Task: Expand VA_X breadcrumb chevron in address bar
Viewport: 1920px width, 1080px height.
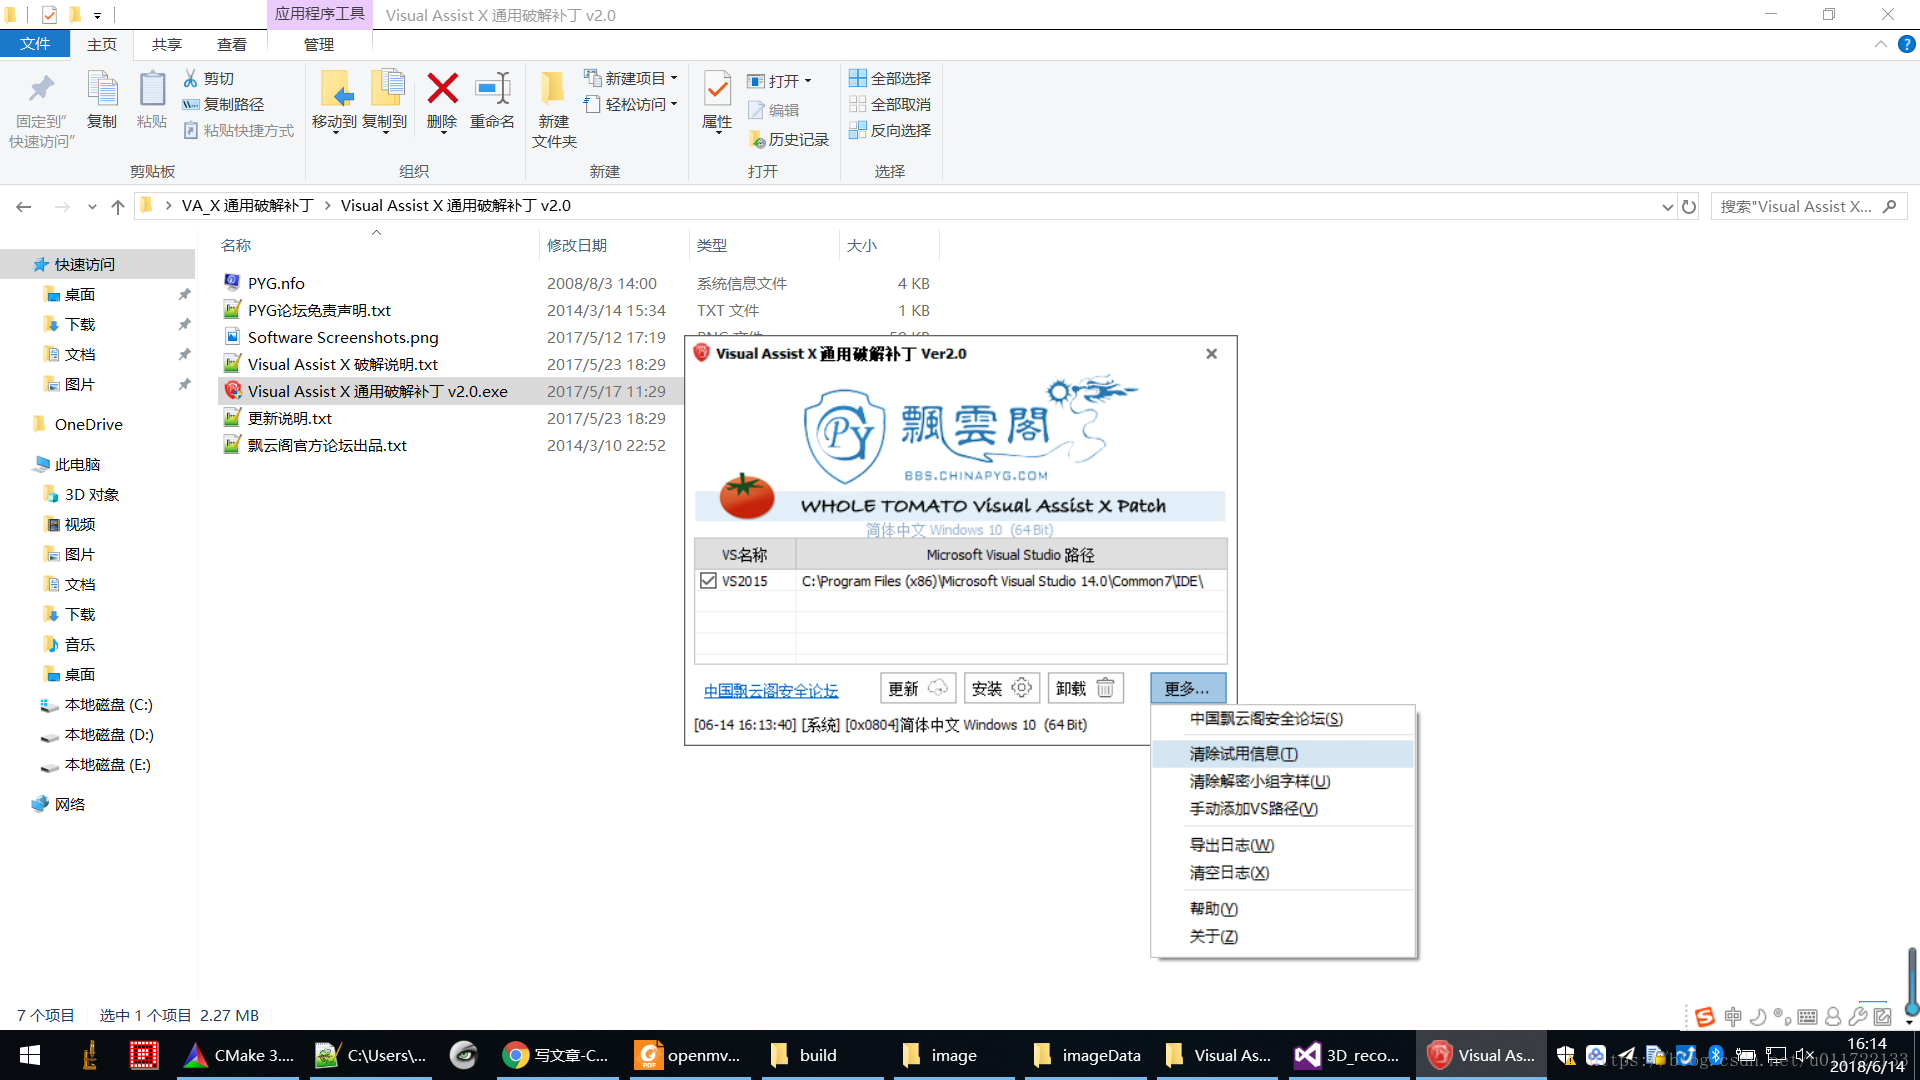Action: (x=327, y=206)
